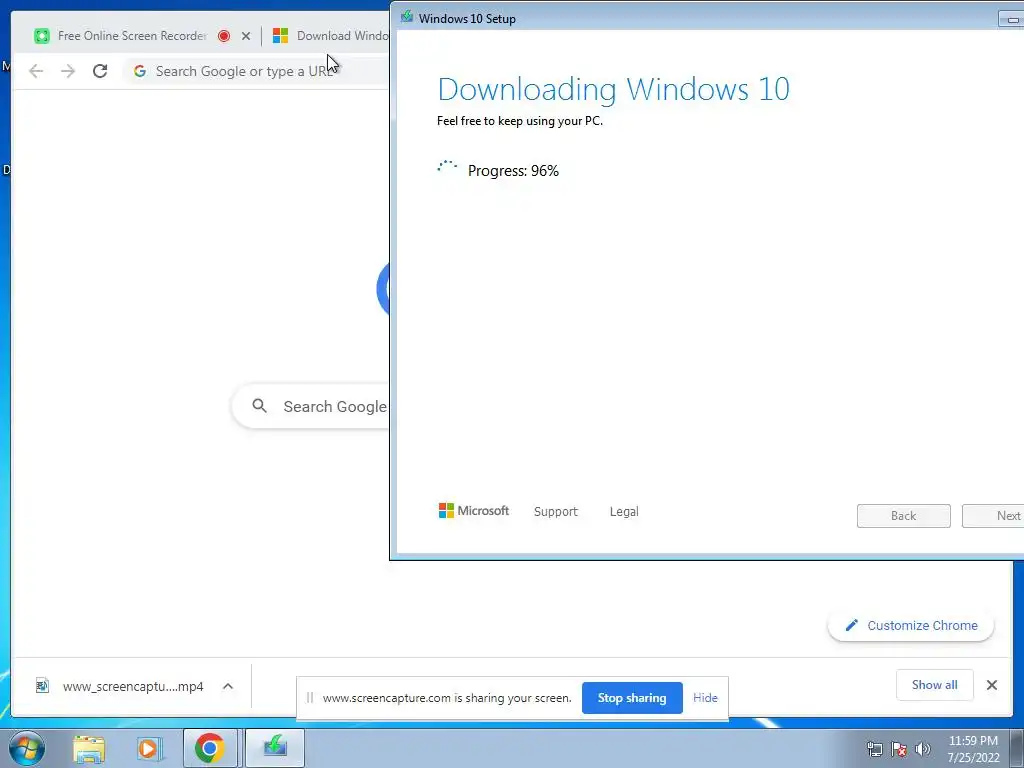Image resolution: width=1024 pixels, height=768 pixels.
Task: Click the Windows 10 Setup title bar icon
Action: [x=407, y=16]
